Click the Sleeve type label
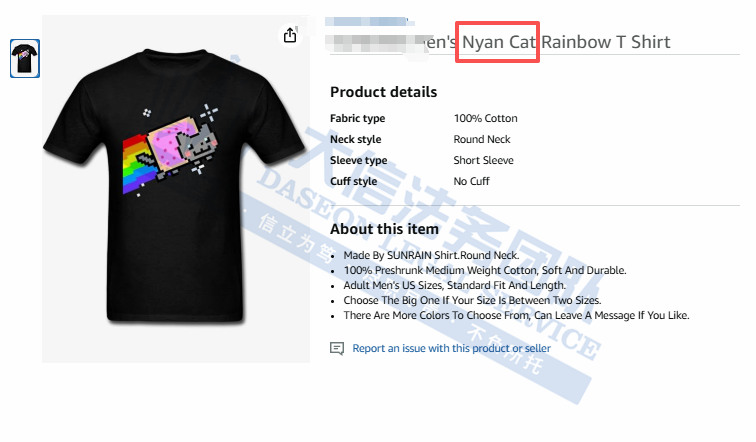756x442 pixels. click(x=358, y=160)
